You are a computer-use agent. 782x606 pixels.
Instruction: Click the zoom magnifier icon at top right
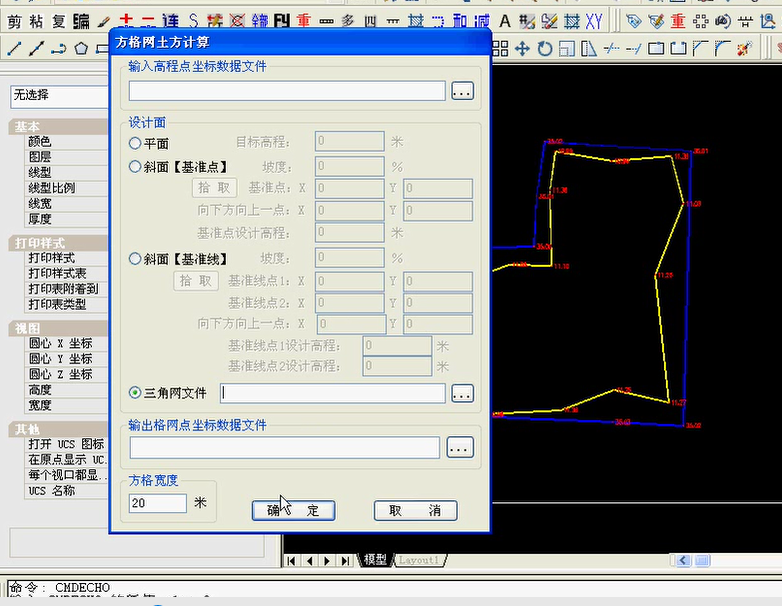pyautogui.click(x=768, y=21)
